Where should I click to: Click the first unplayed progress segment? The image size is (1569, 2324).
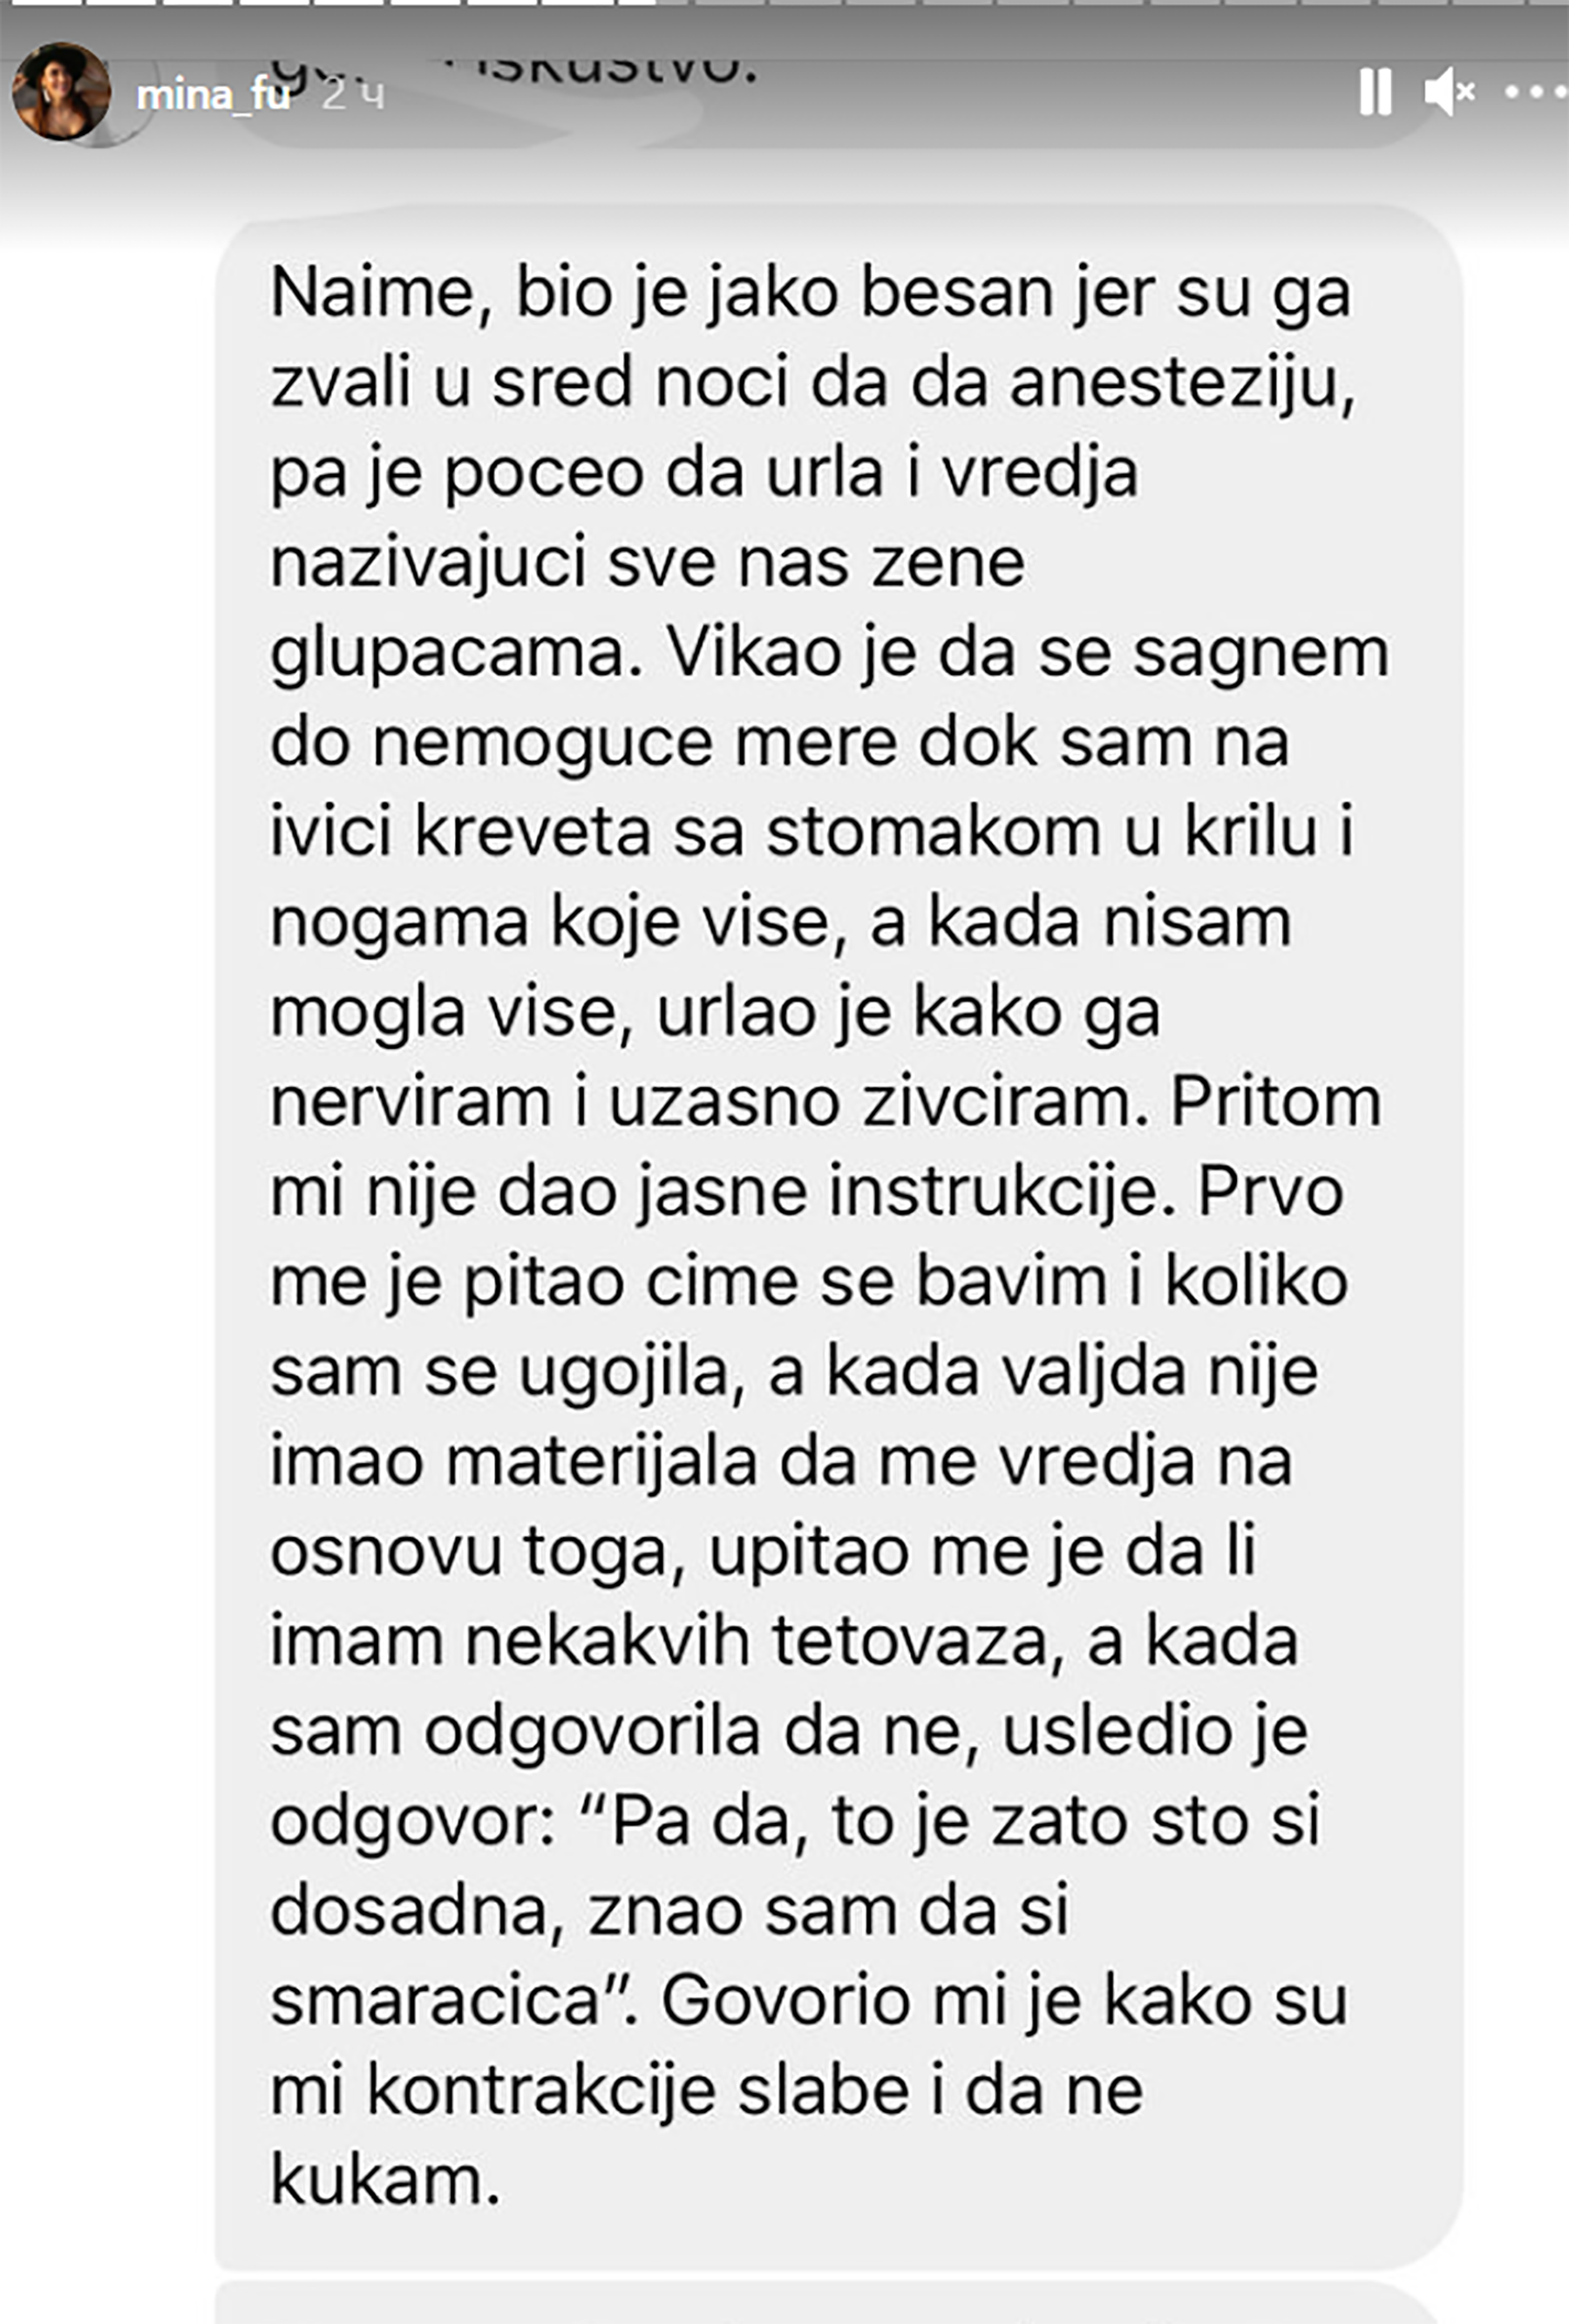tap(730, 3)
